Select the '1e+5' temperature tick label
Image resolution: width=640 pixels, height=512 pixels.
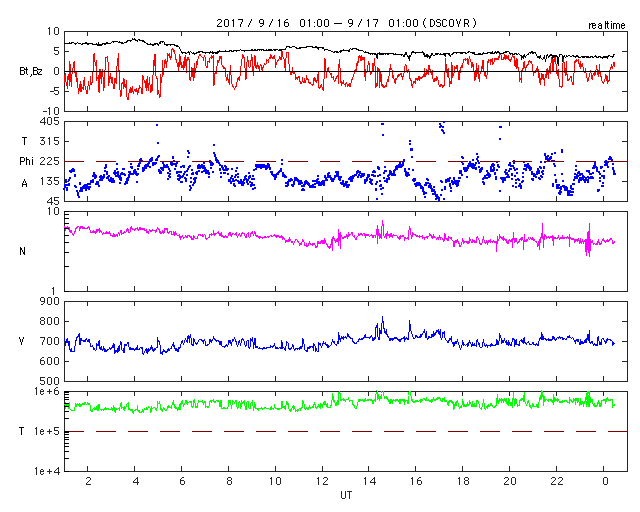[x=47, y=432]
